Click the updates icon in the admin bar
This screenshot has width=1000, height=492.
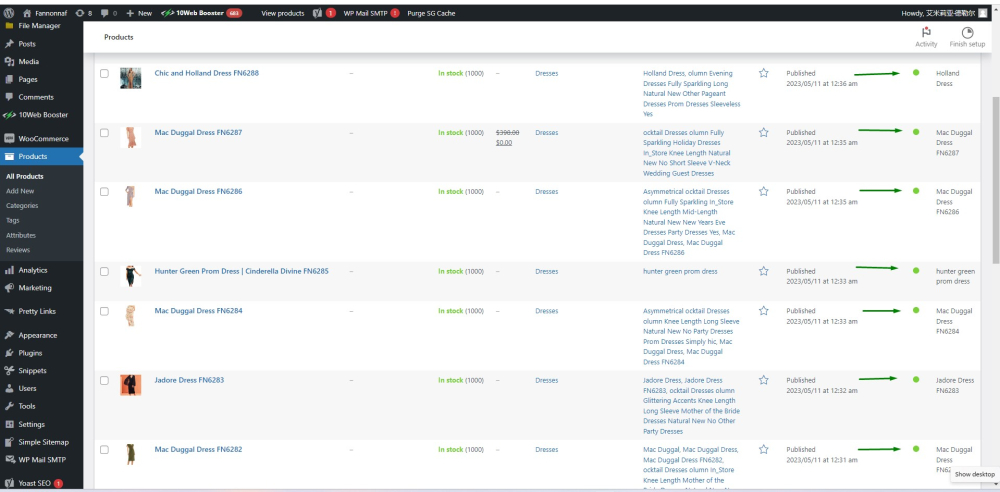tap(80, 13)
